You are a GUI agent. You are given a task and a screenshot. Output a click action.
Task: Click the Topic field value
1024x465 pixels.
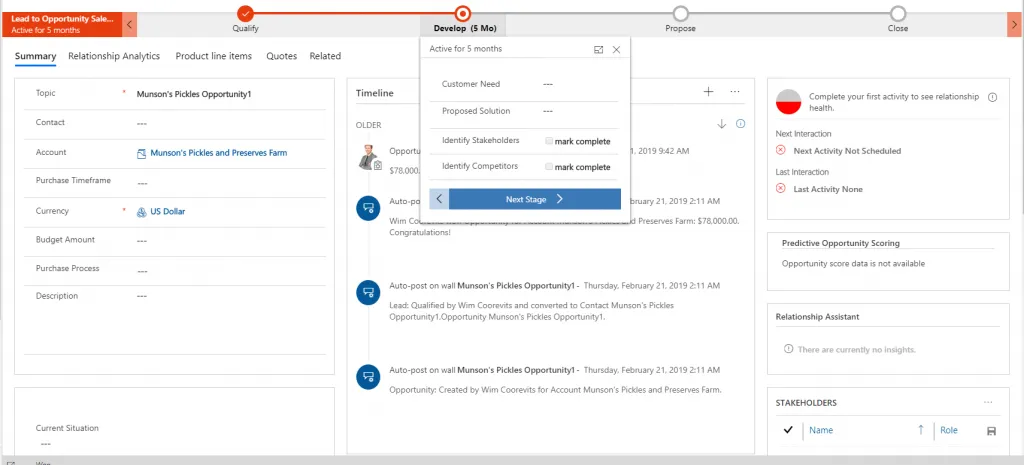click(194, 94)
